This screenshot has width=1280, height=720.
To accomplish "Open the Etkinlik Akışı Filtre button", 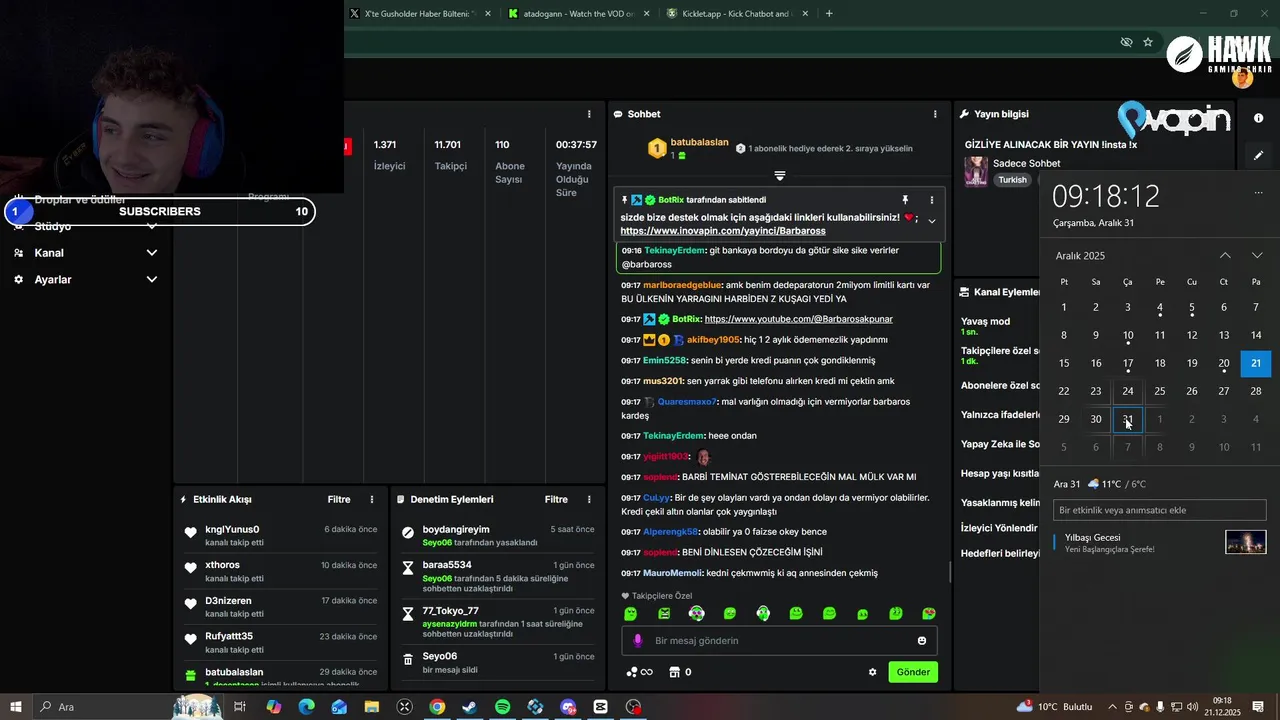I will pyautogui.click(x=339, y=499).
